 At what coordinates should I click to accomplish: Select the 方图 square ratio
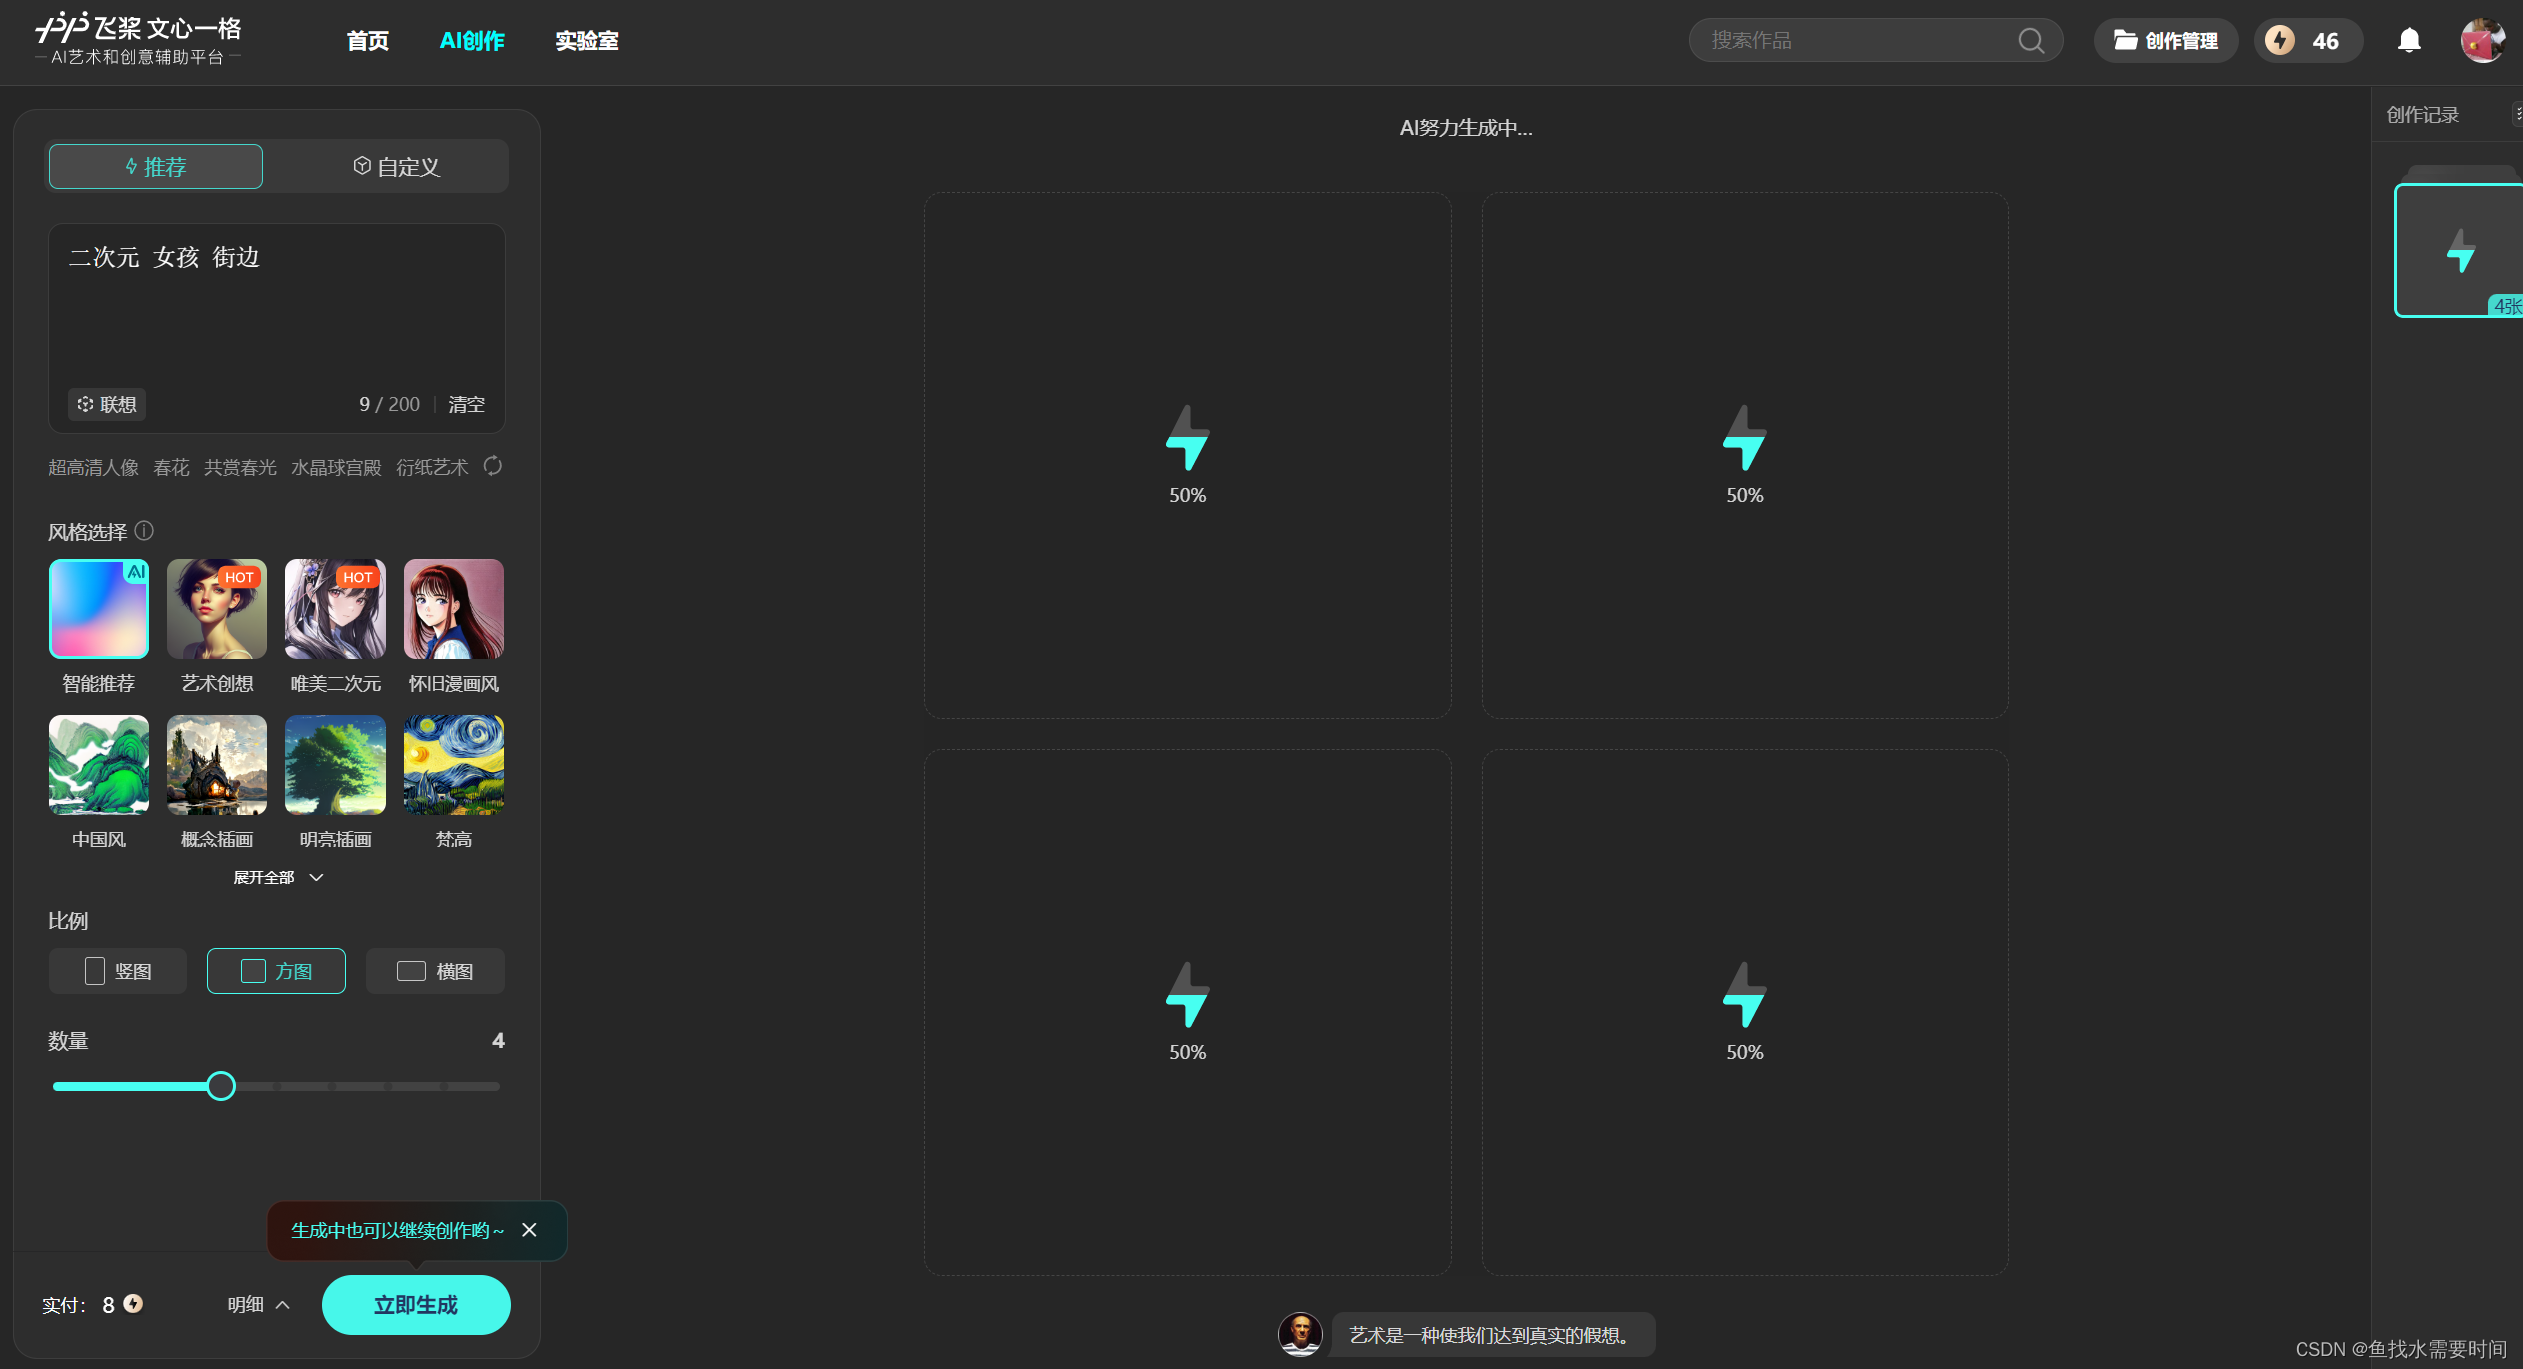pos(276,971)
